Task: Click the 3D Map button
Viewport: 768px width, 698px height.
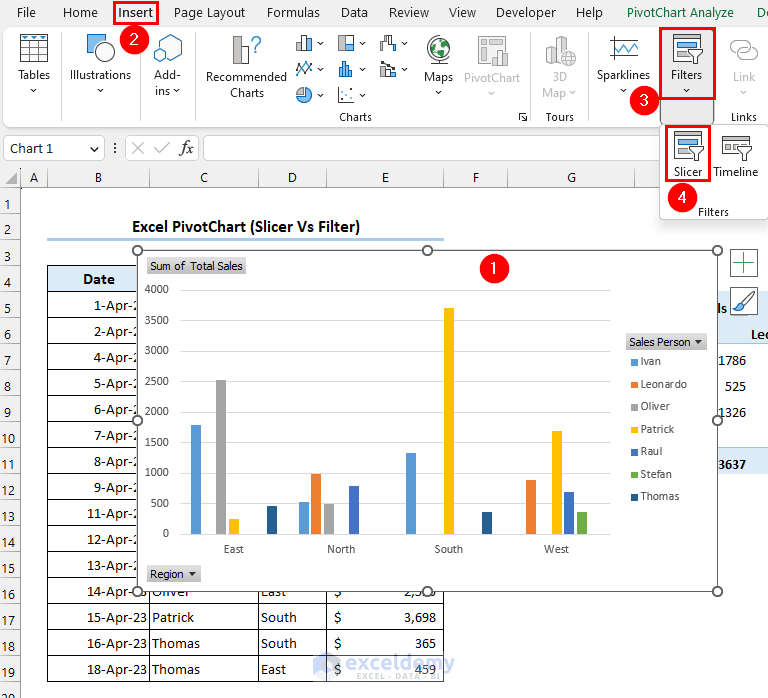Action: click(559, 67)
